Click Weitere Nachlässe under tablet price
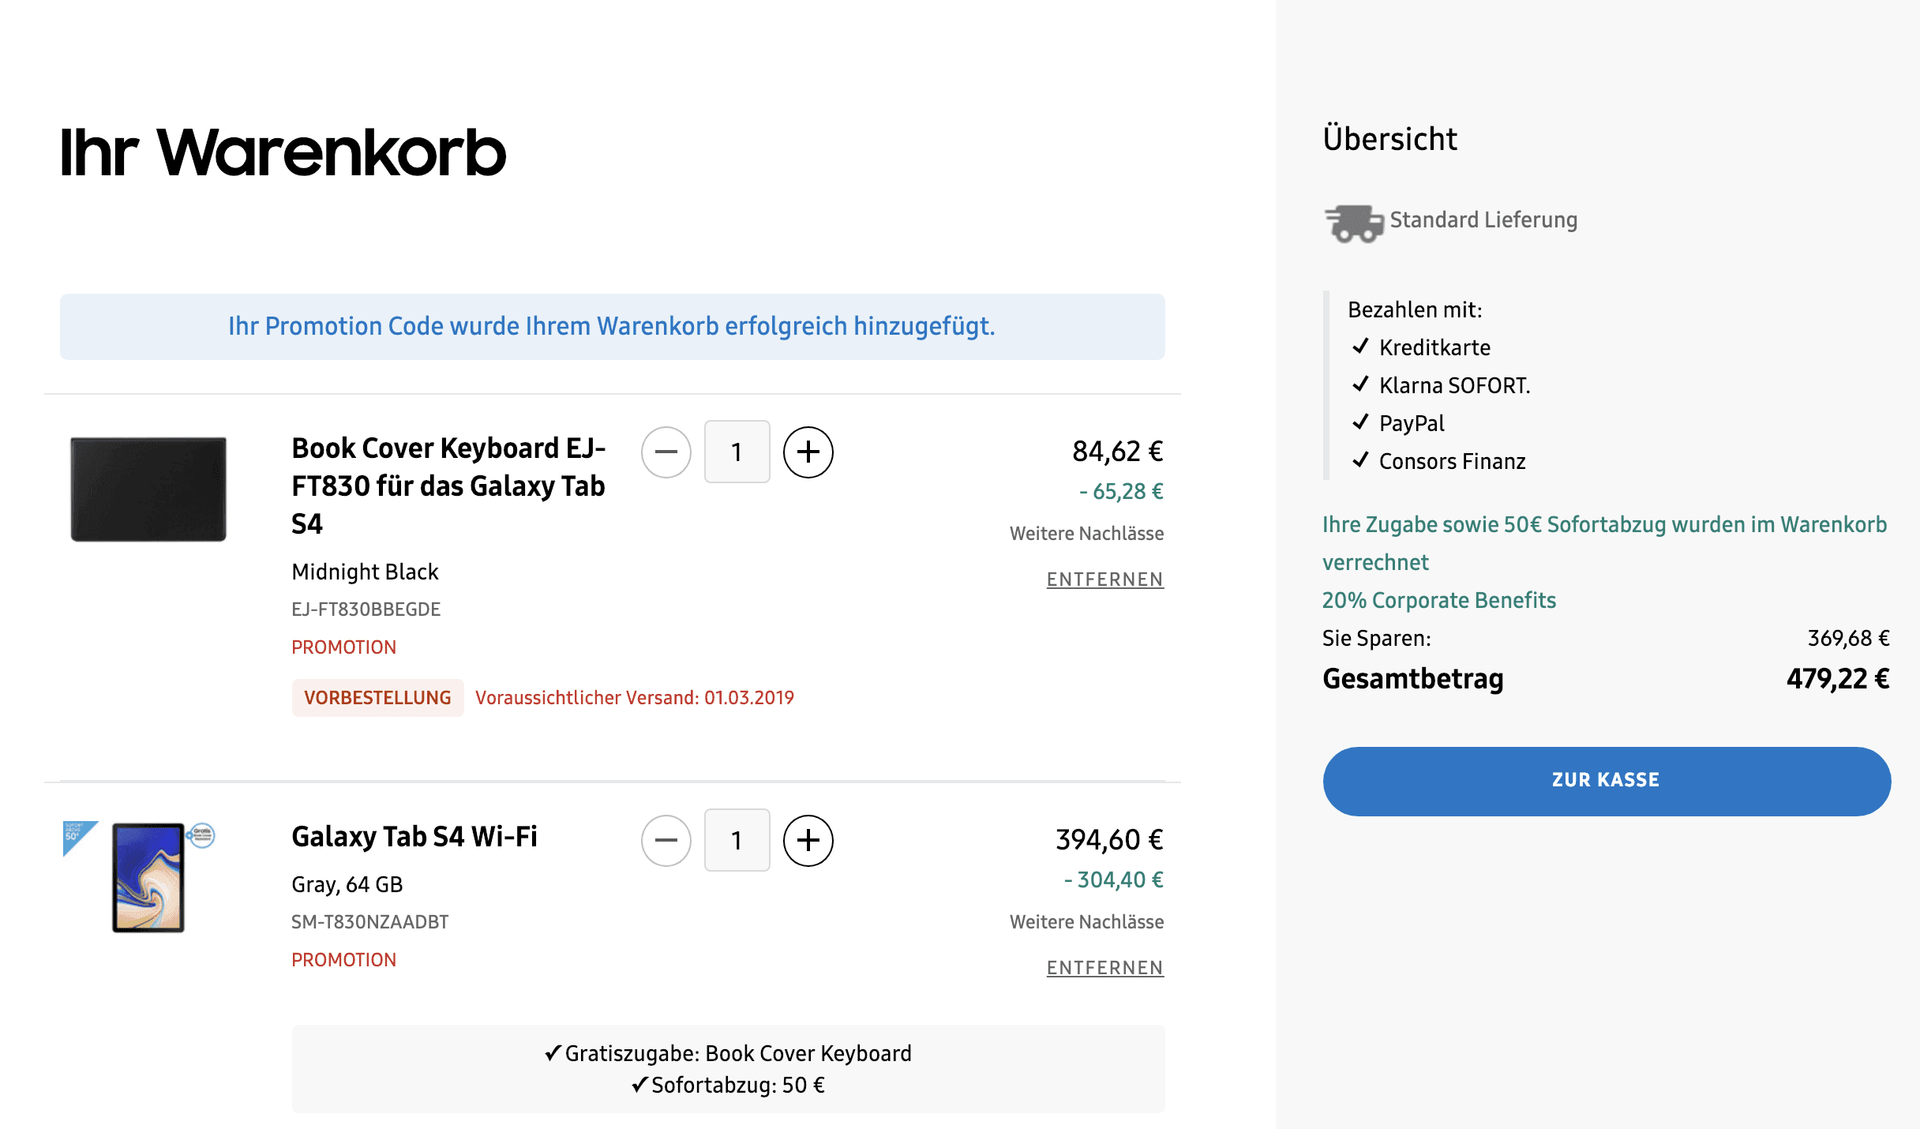 tap(1086, 922)
